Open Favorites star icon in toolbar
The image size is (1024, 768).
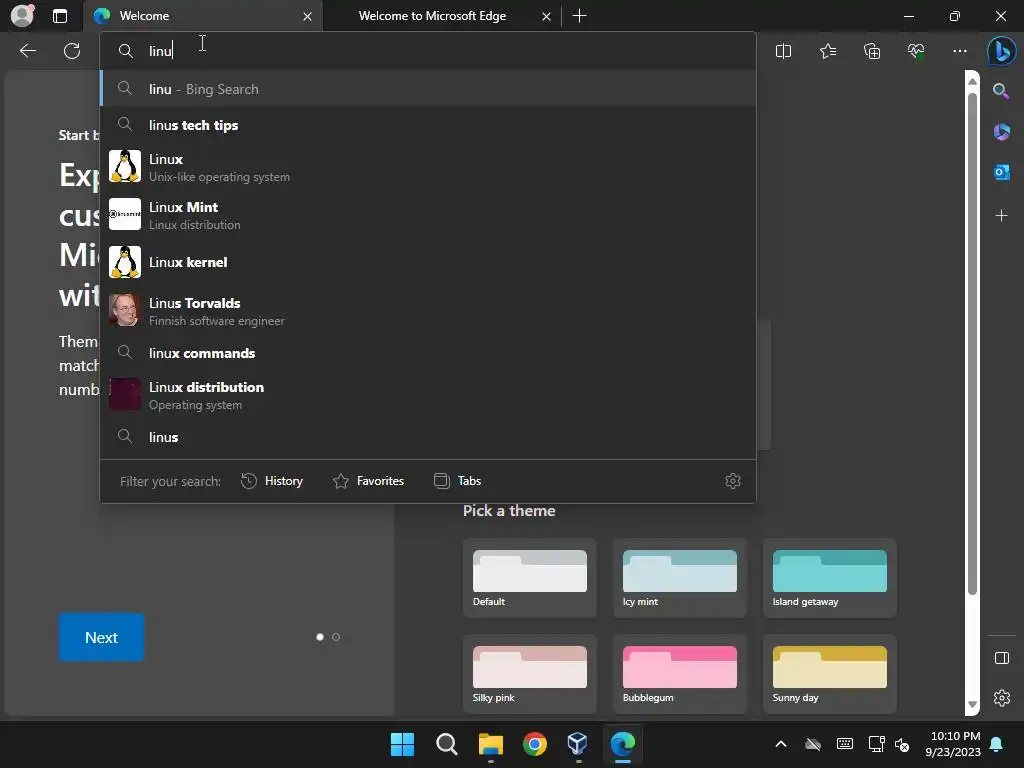[x=827, y=51]
